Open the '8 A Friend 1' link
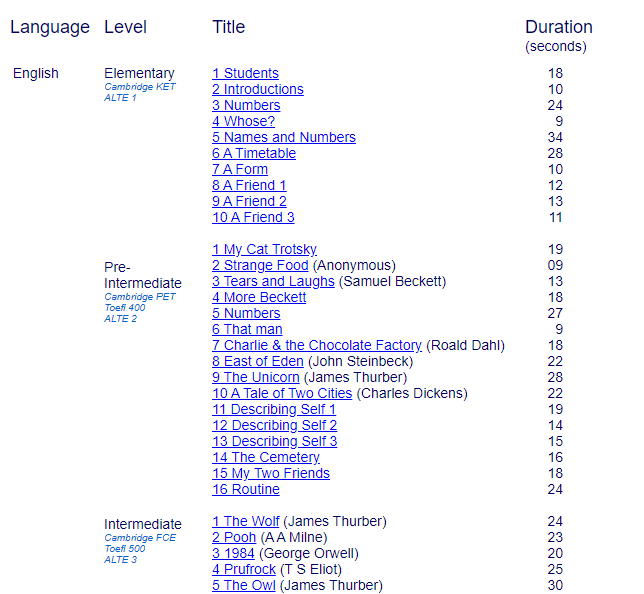644x594 pixels. [249, 185]
